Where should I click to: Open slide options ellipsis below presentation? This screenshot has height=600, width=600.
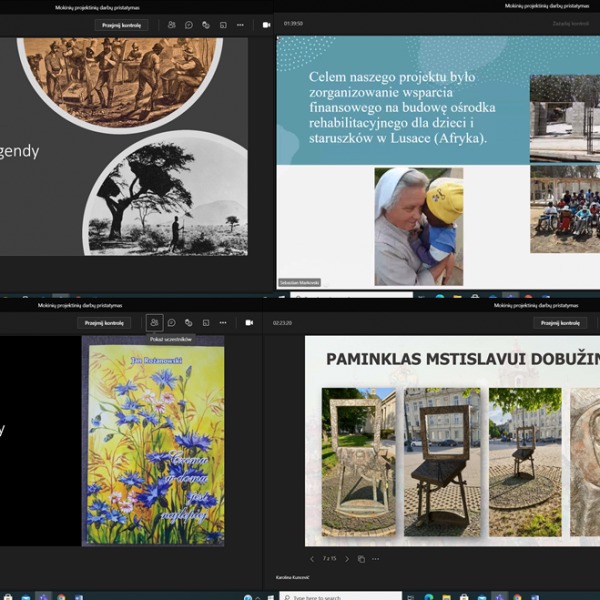(x=375, y=559)
